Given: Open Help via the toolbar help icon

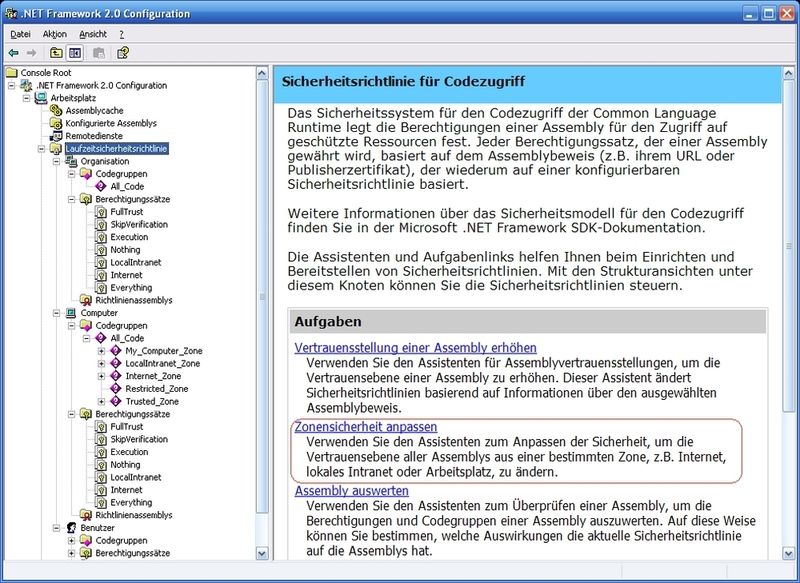Looking at the screenshot, I should 122,53.
